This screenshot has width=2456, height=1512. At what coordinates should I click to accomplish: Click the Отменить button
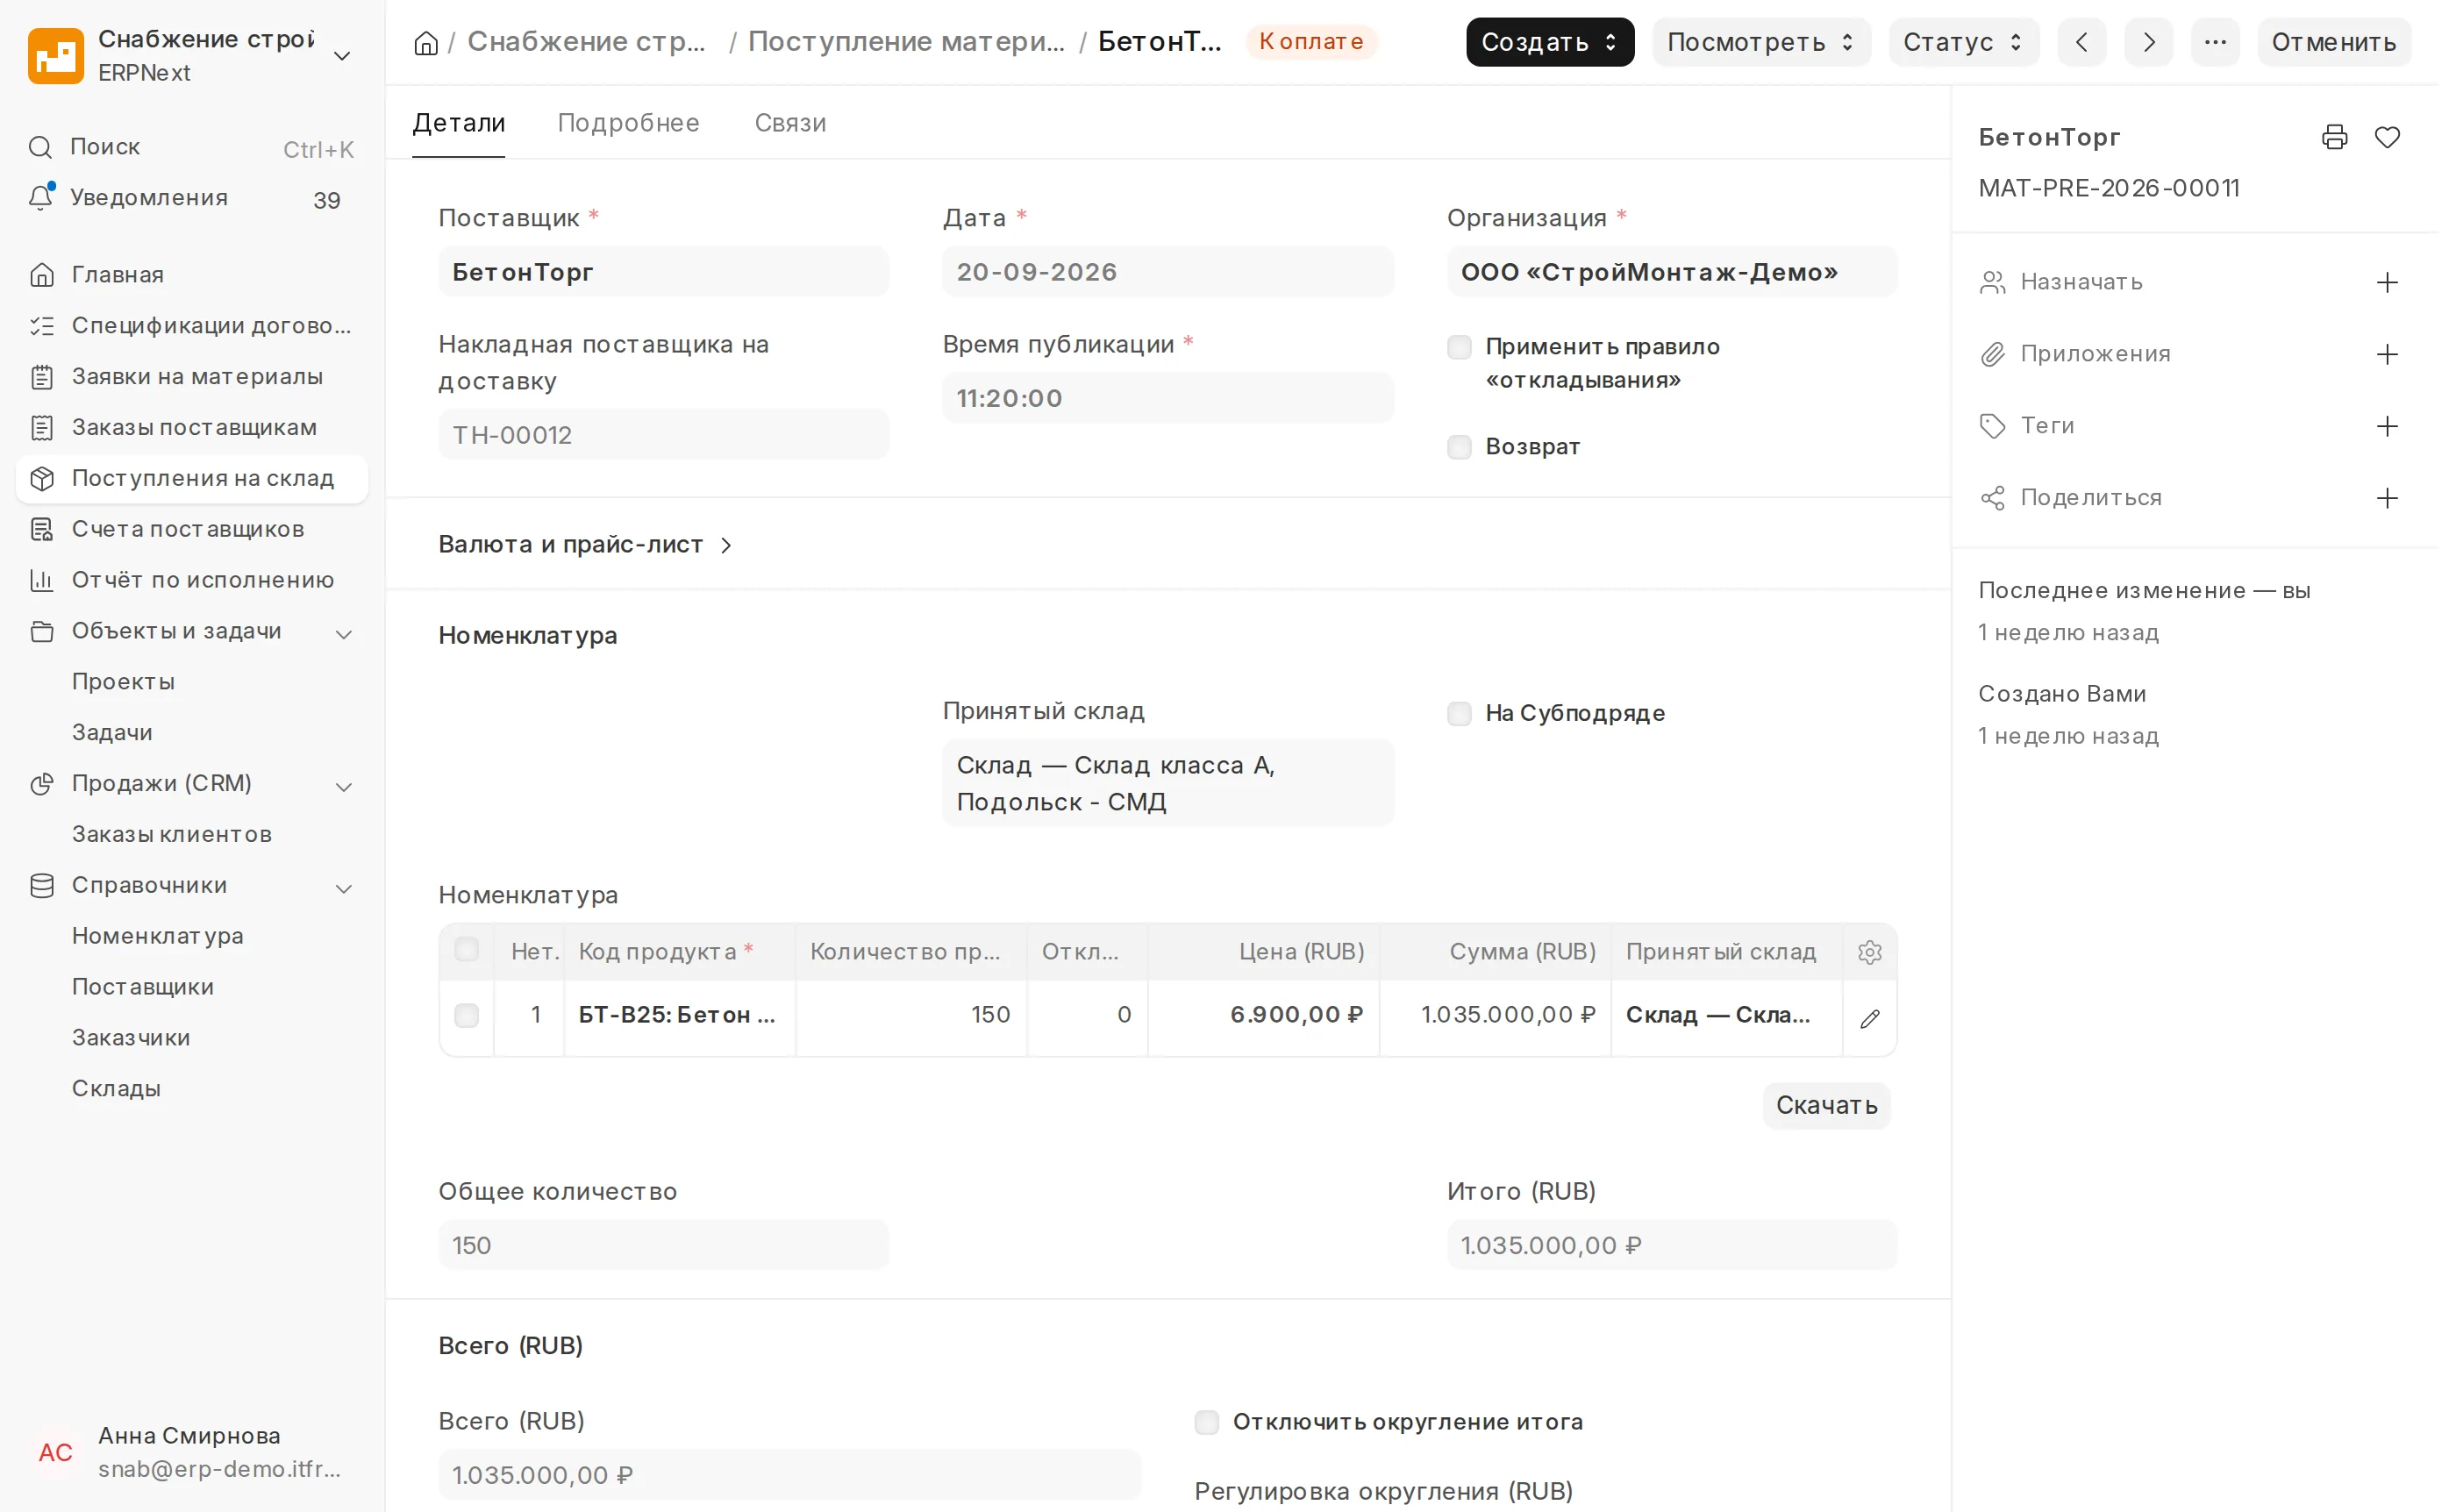pyautogui.click(x=2334, y=42)
